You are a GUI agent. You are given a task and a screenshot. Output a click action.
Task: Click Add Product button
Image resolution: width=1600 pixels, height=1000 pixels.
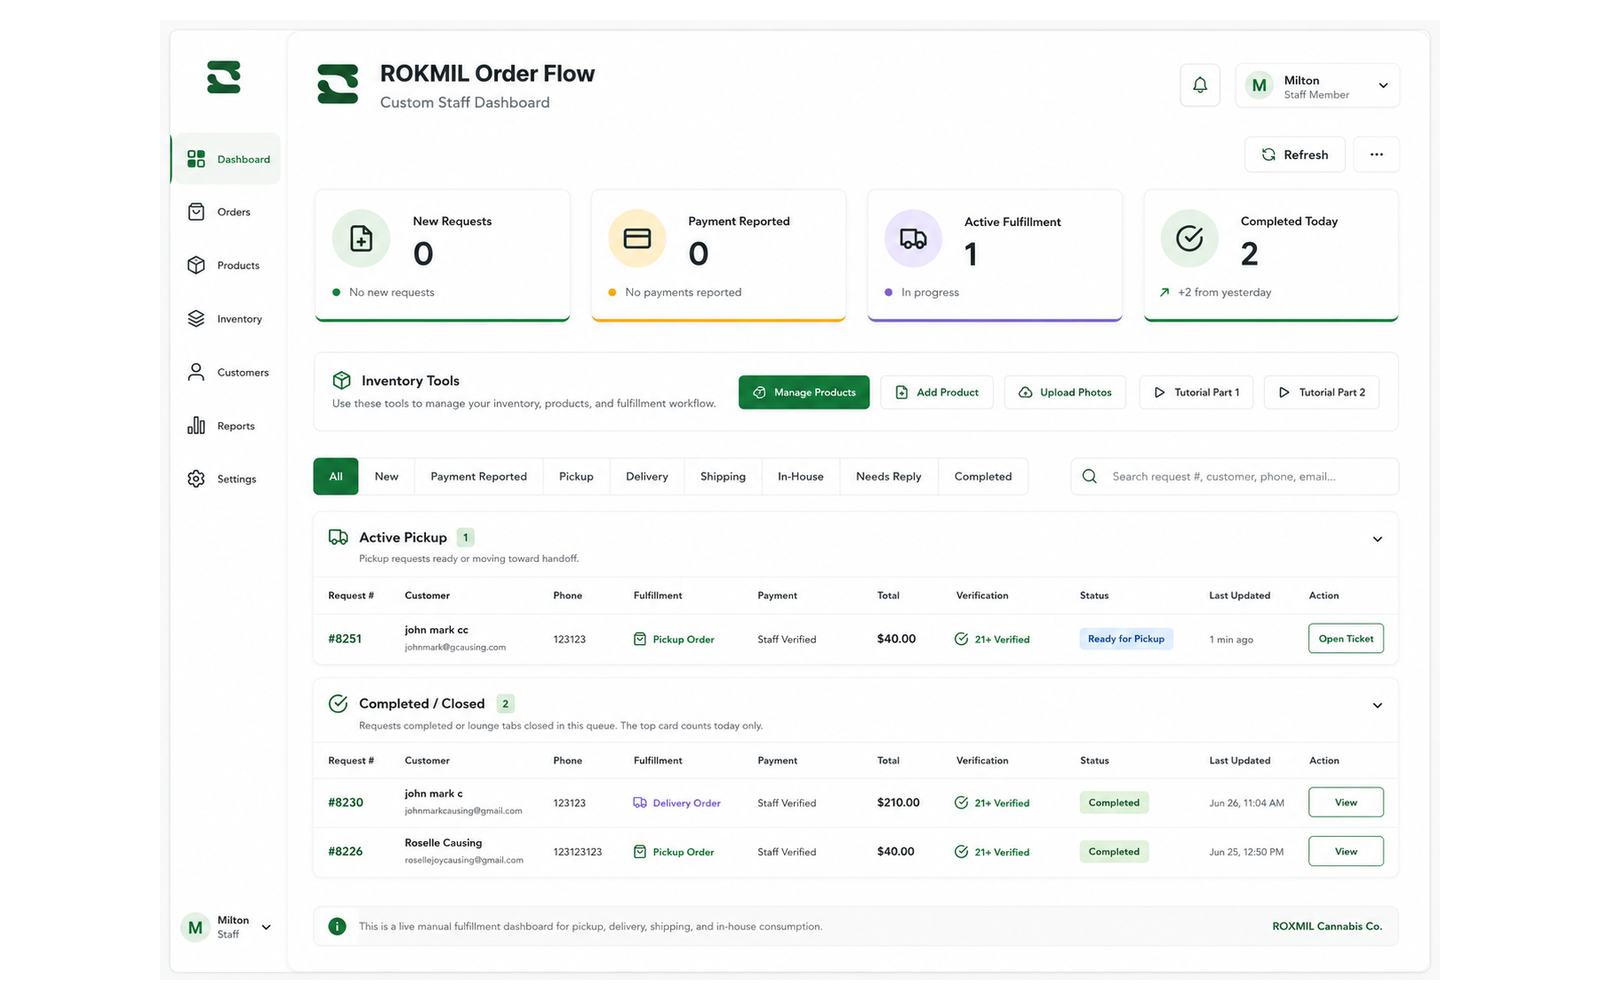click(x=937, y=392)
